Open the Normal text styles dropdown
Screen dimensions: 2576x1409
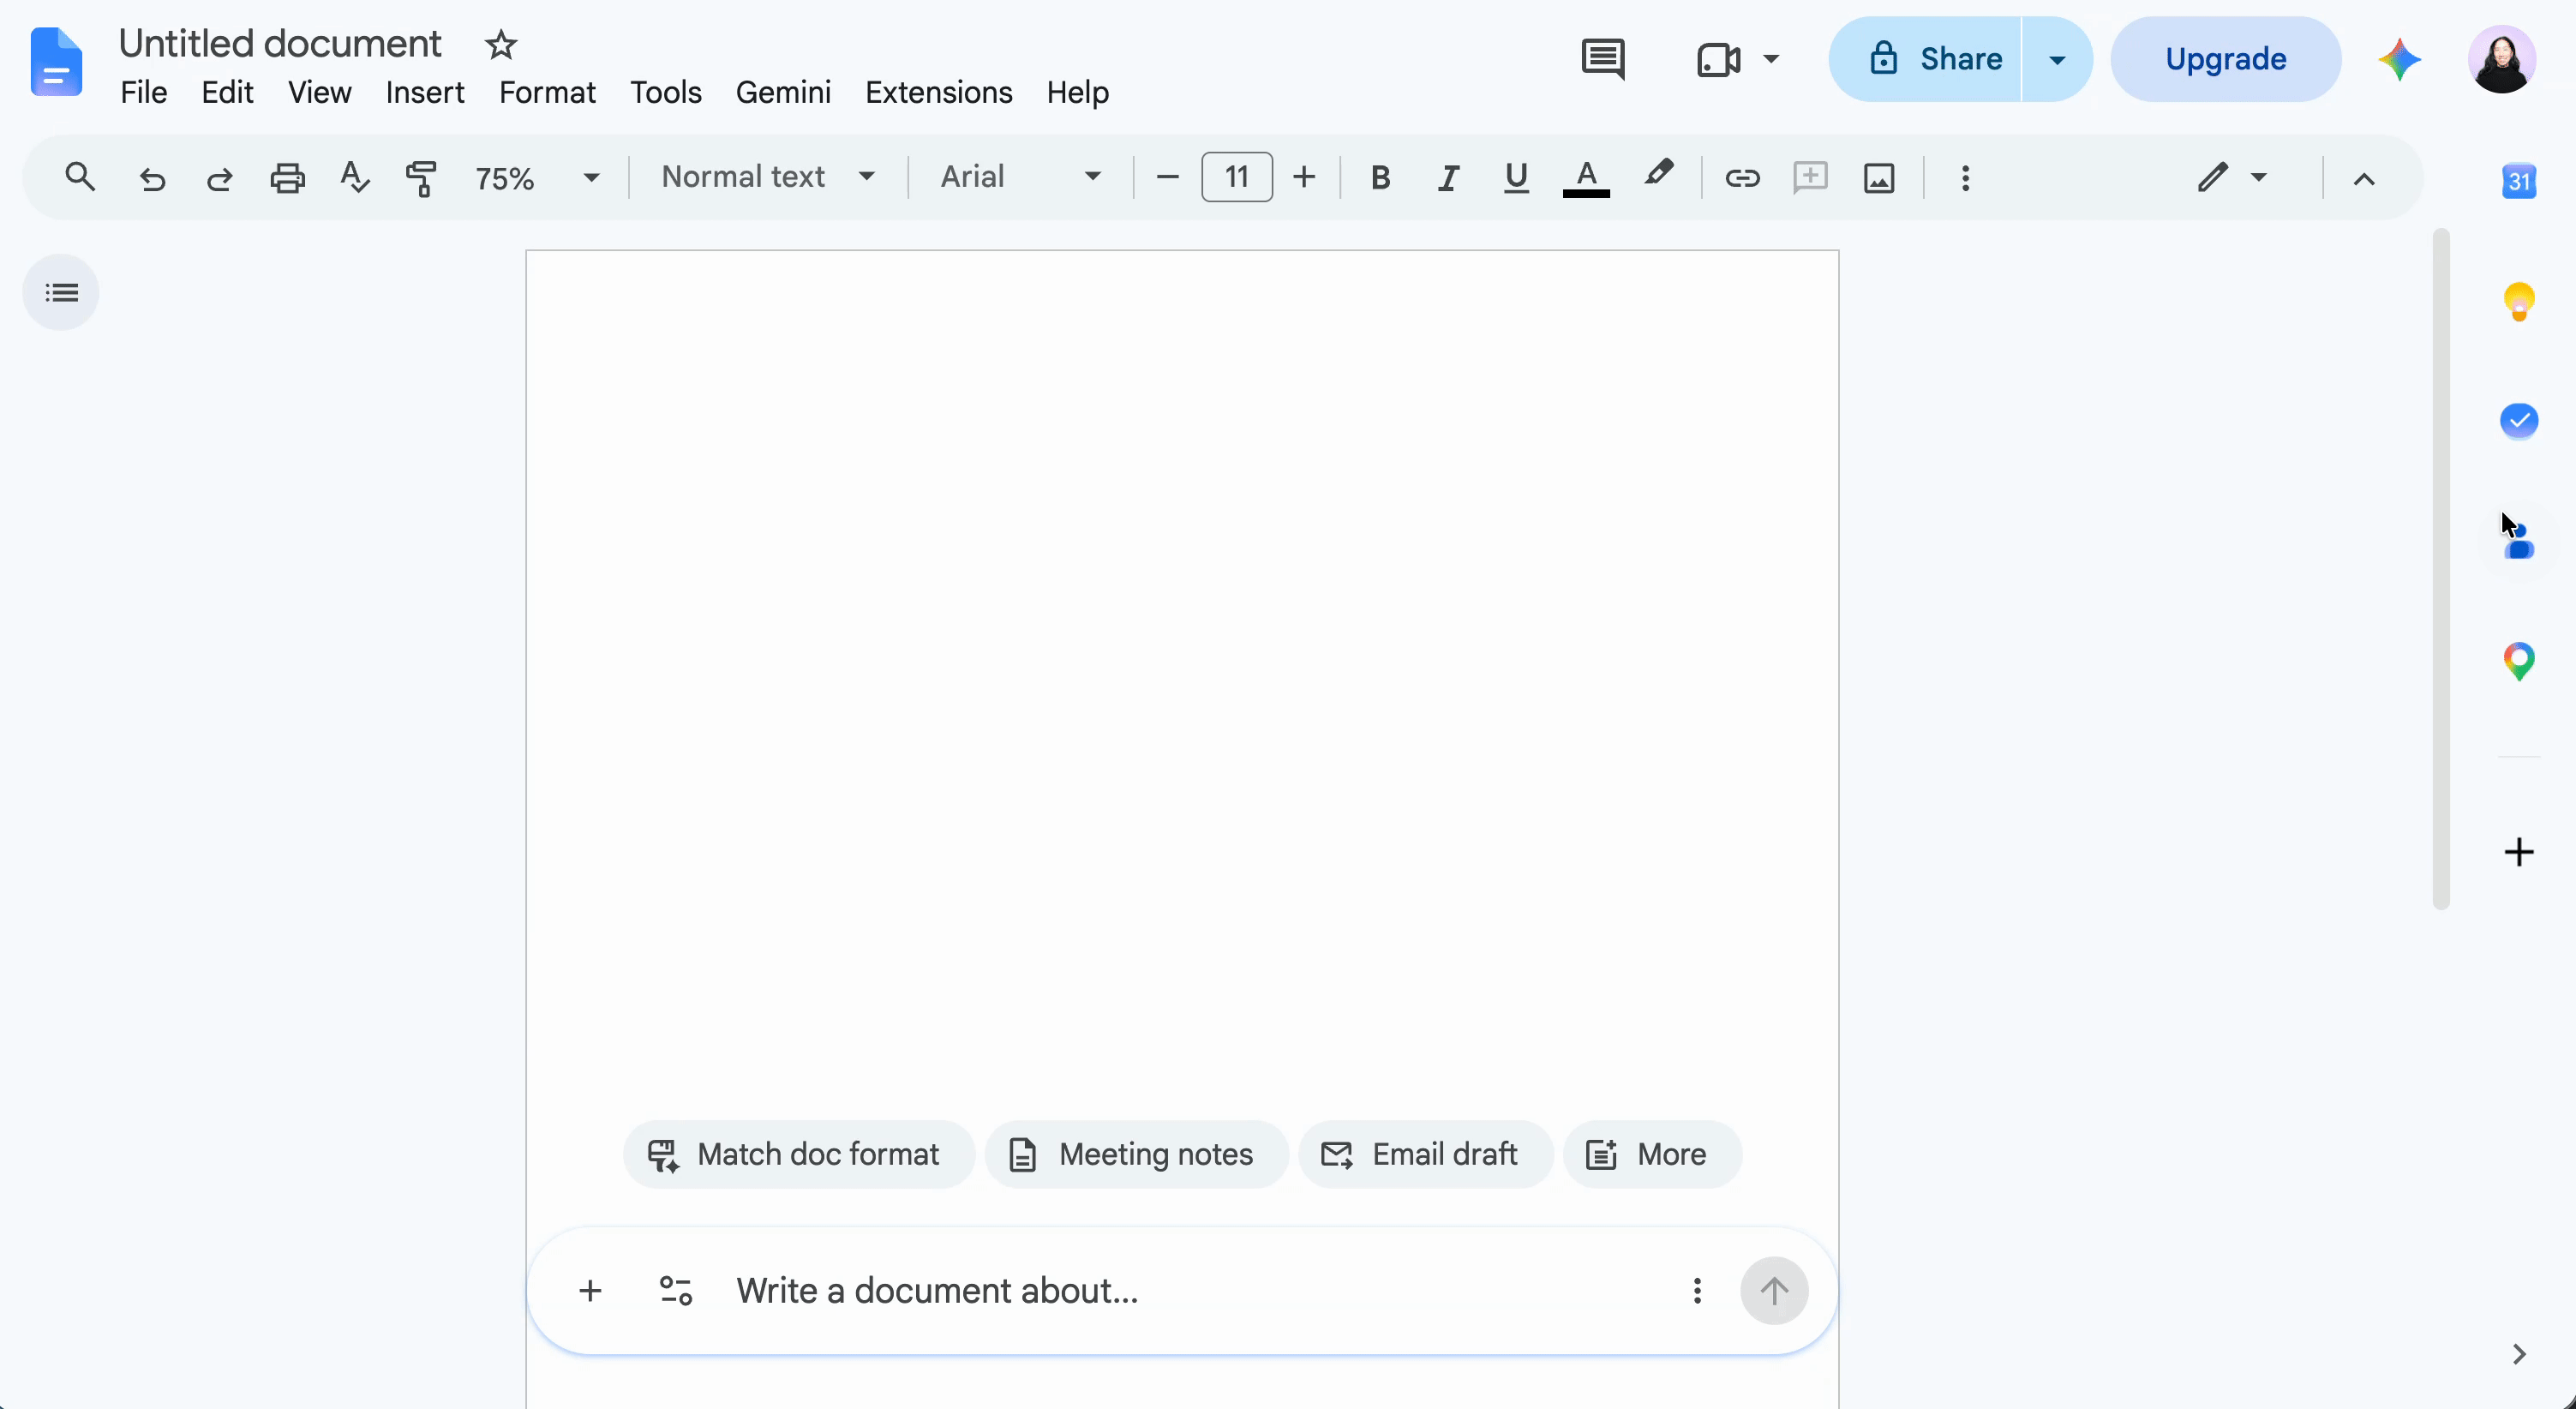(768, 177)
